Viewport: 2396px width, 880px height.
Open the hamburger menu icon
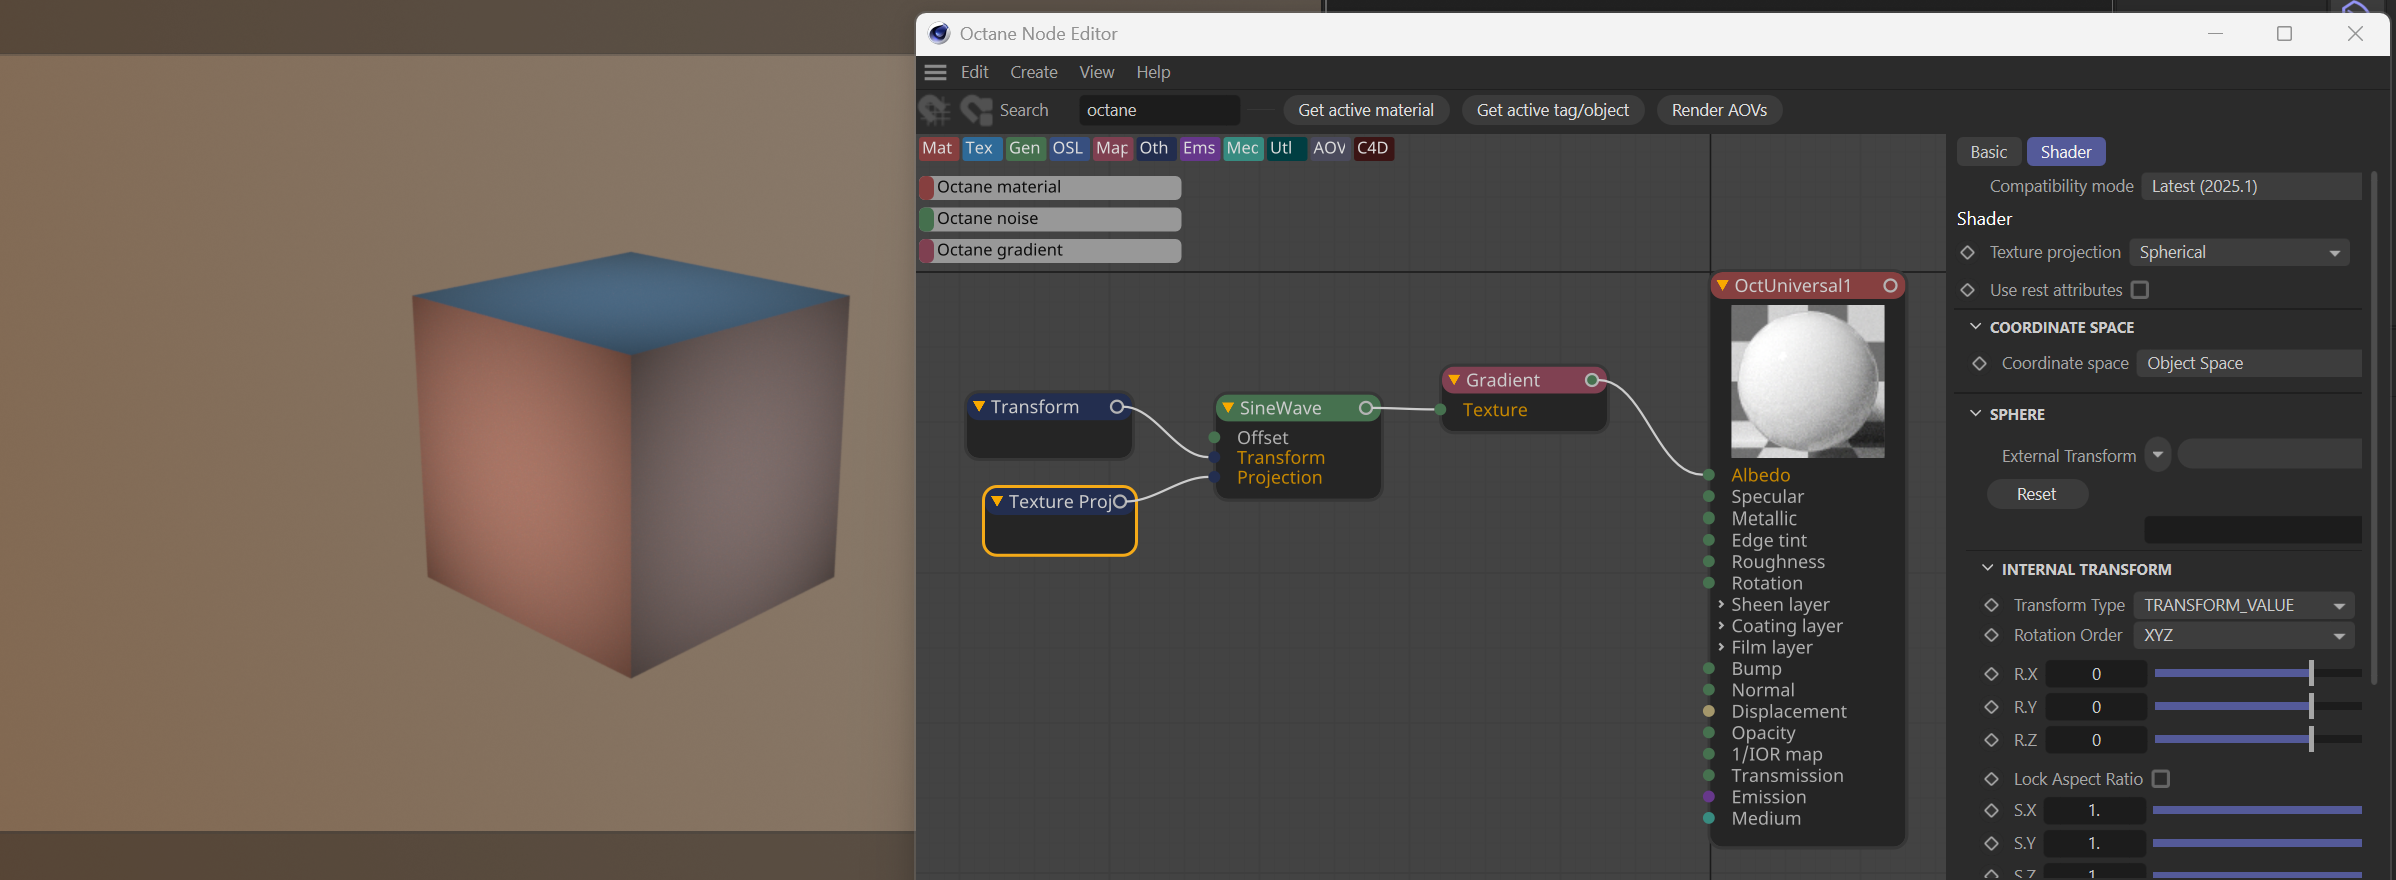tap(935, 72)
